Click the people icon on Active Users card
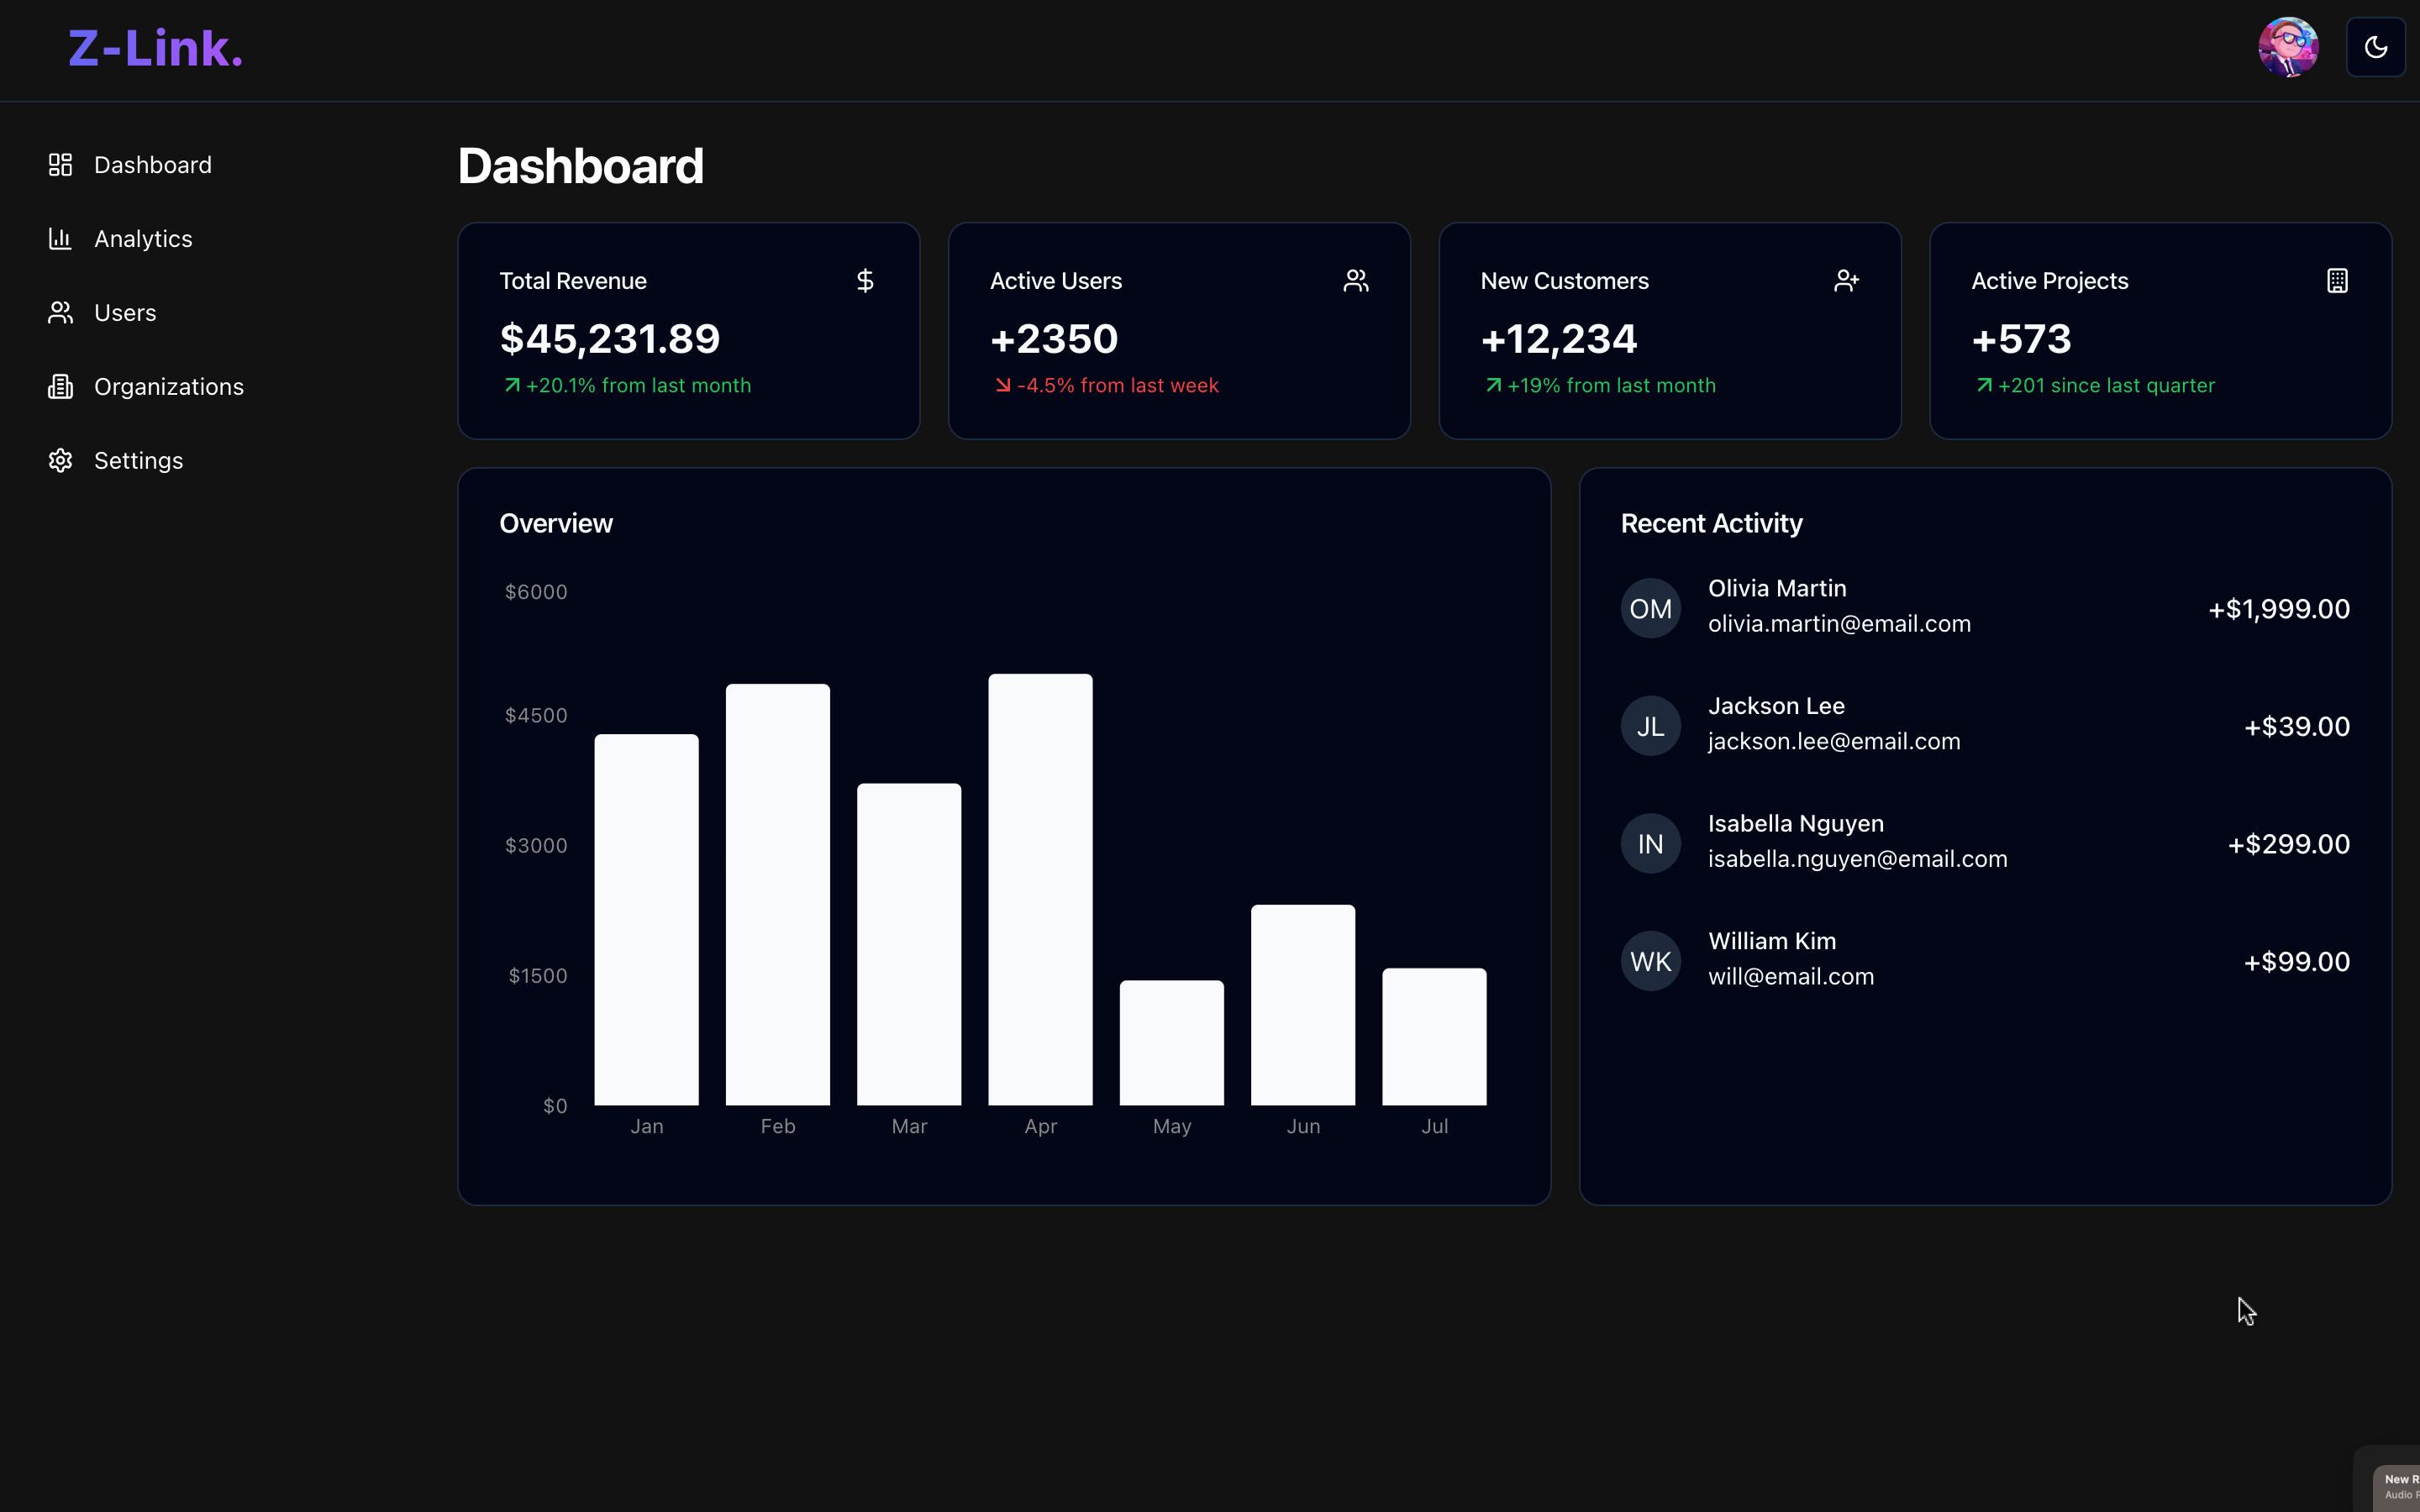The width and height of the screenshot is (2420, 1512). [1355, 281]
